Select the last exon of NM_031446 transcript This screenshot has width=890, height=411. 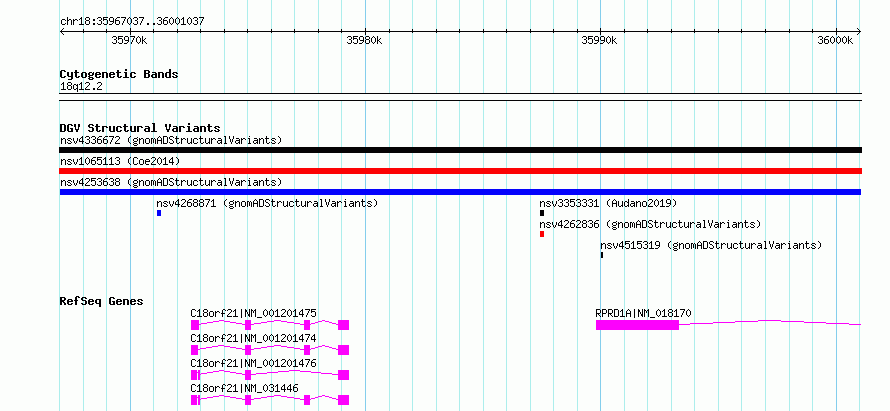343,400
